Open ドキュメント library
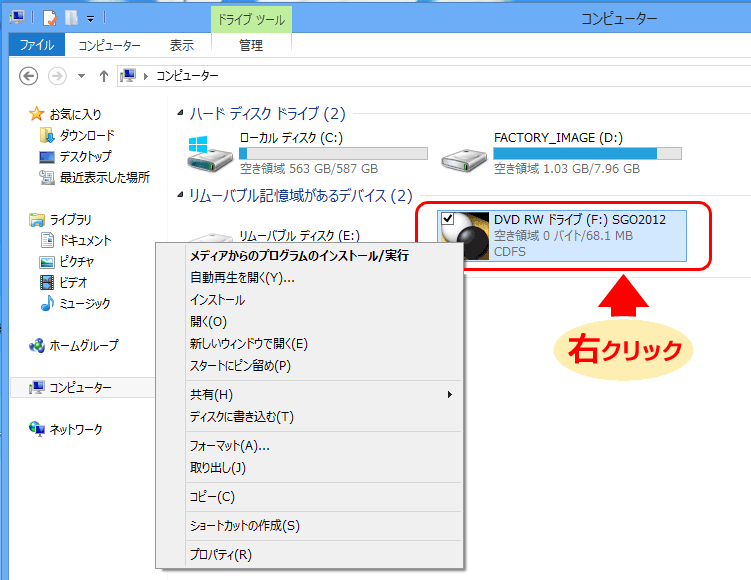The width and height of the screenshot is (751, 580). tap(85, 240)
